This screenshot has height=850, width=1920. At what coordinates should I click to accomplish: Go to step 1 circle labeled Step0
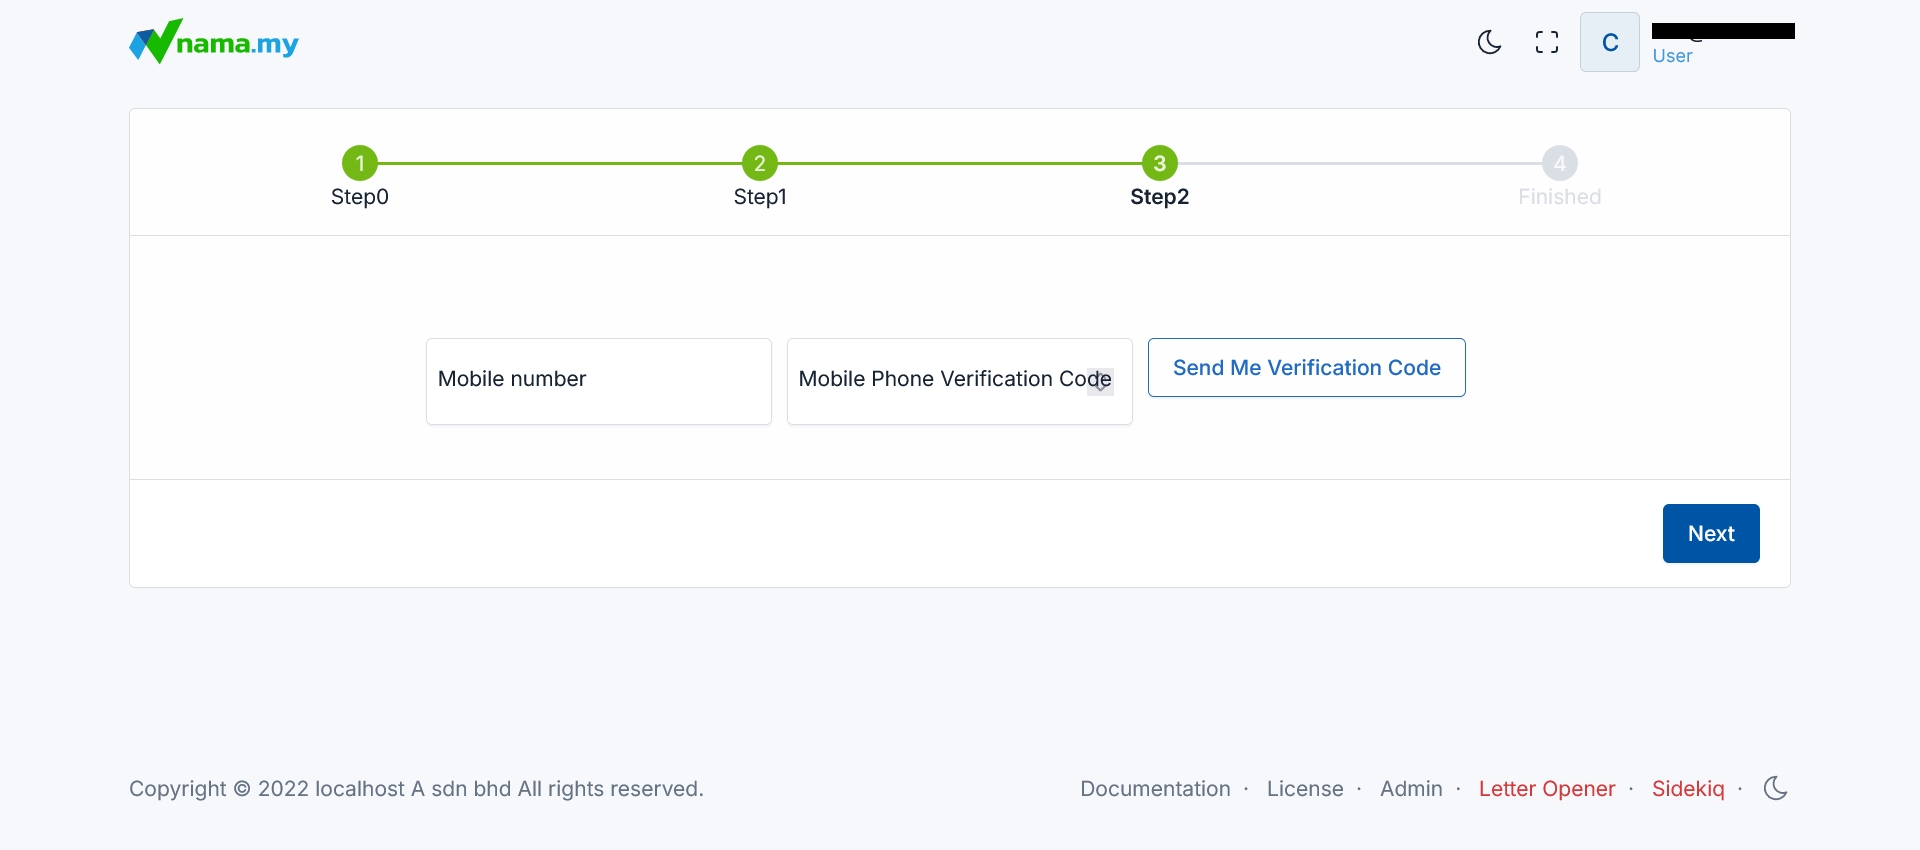(360, 163)
